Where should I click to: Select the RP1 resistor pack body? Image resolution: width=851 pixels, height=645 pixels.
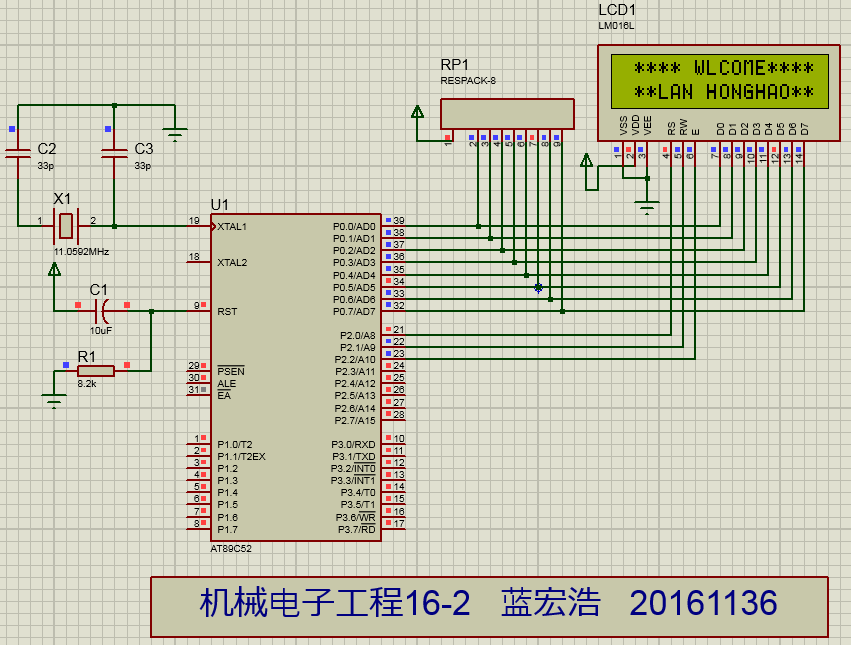[x=507, y=114]
